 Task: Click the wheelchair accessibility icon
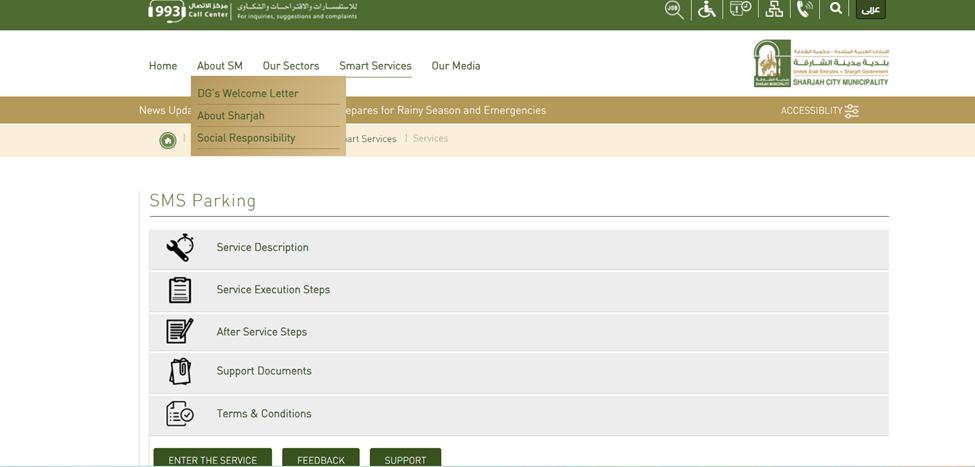(706, 9)
